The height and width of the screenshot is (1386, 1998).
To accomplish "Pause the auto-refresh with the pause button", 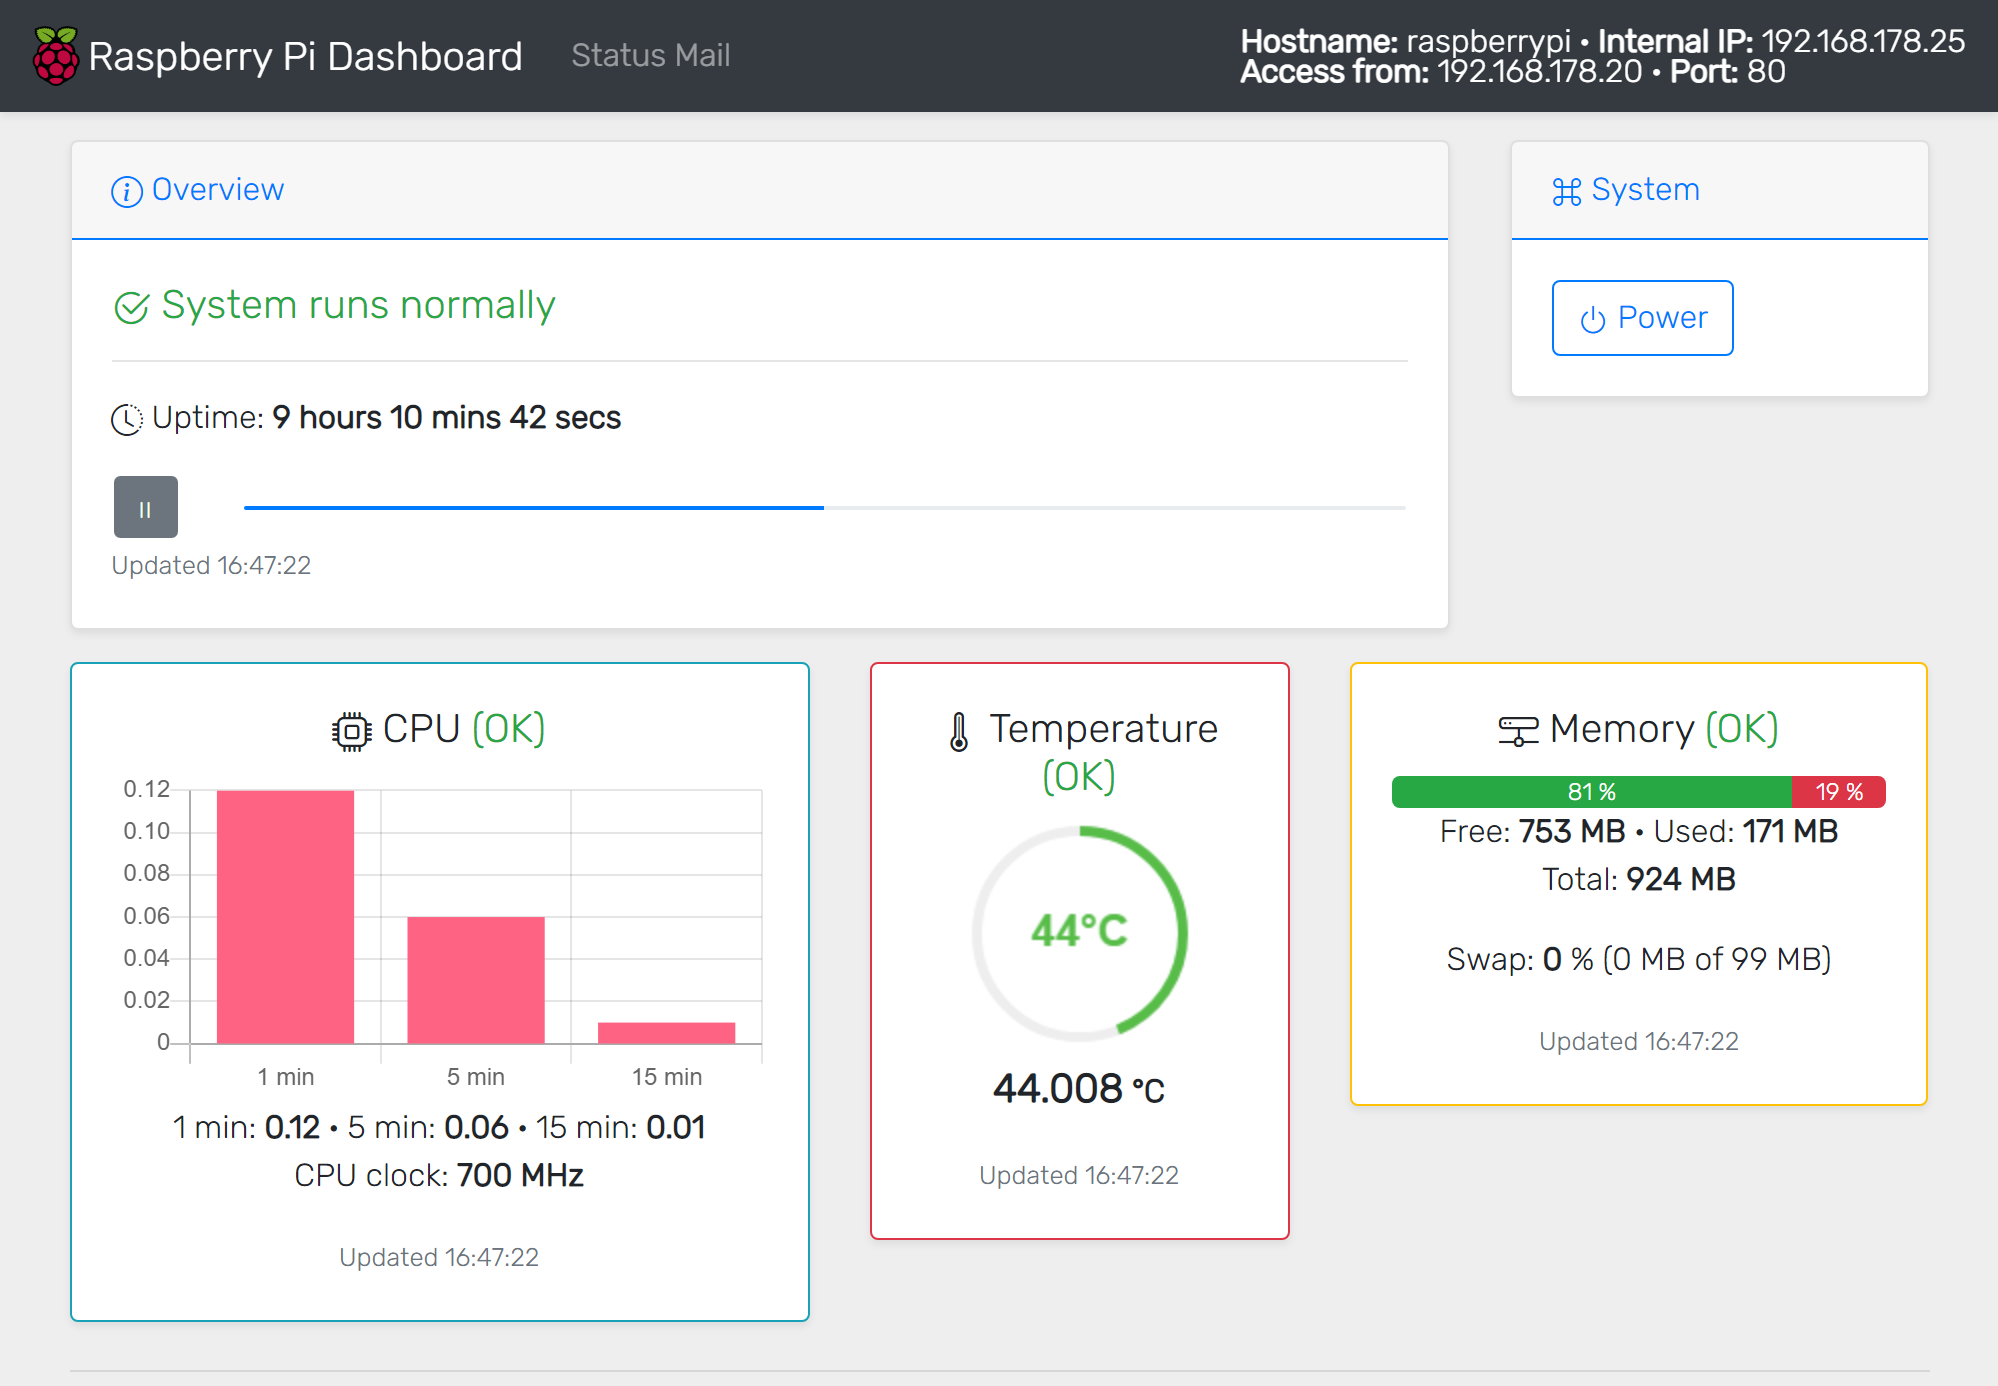I will pyautogui.click(x=145, y=507).
